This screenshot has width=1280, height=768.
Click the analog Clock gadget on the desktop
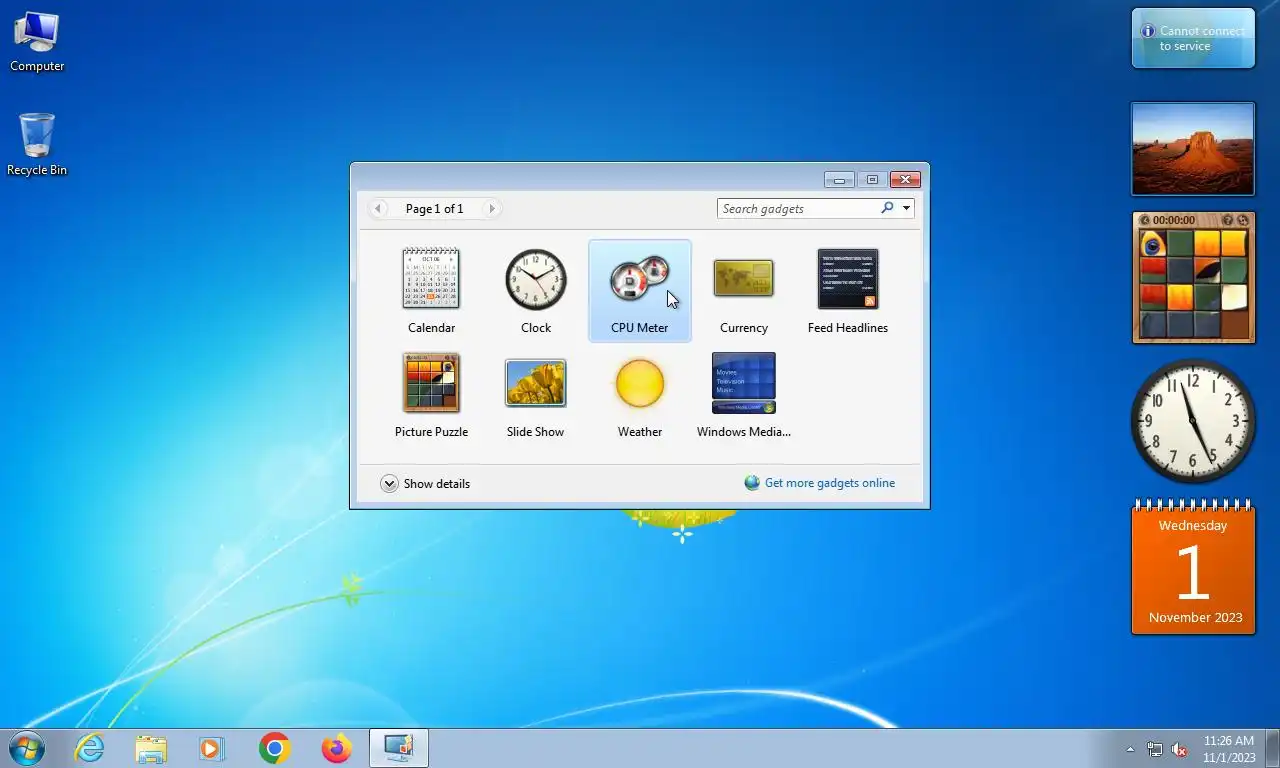[1193, 420]
